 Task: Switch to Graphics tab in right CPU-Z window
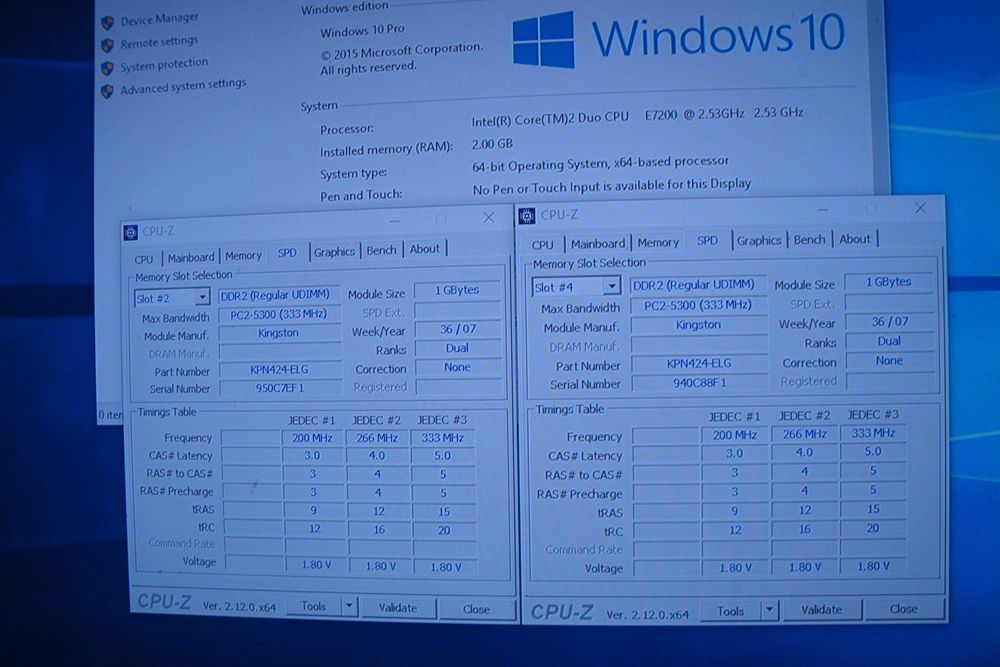pyautogui.click(x=759, y=240)
